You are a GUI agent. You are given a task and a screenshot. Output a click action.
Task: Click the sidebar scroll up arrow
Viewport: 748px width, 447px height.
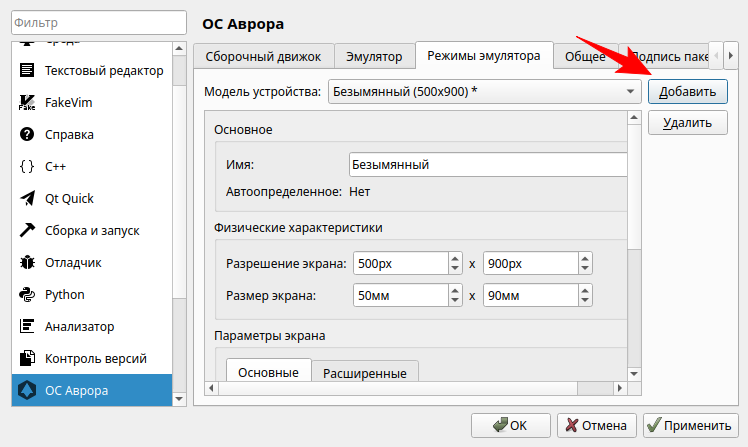point(179,48)
